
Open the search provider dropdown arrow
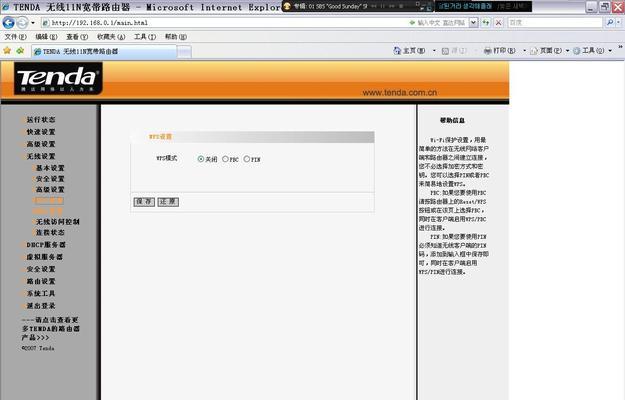point(619,23)
